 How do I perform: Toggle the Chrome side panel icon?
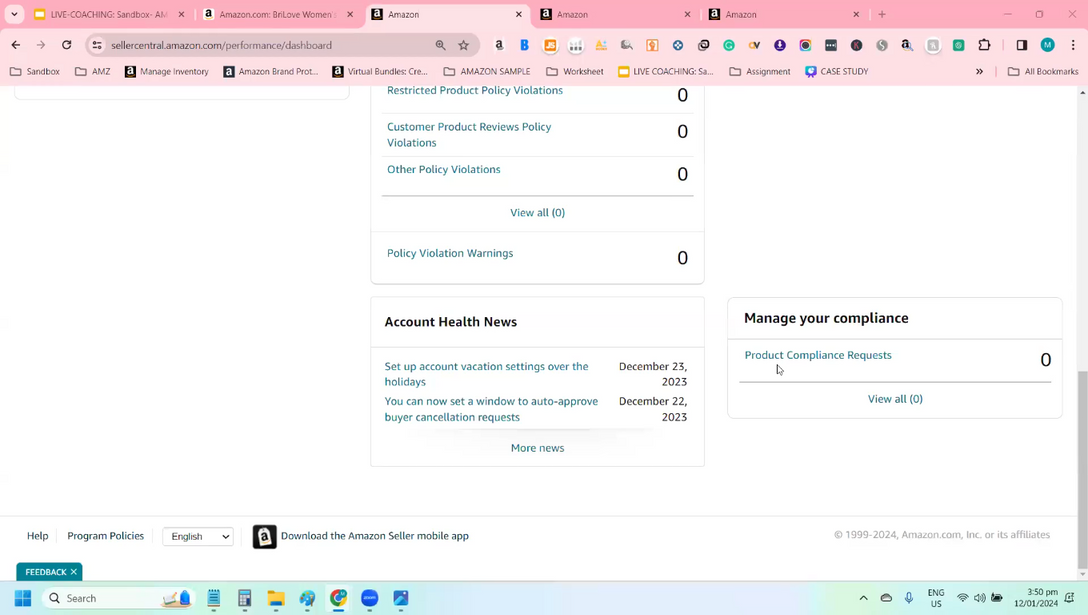[x=1021, y=45]
